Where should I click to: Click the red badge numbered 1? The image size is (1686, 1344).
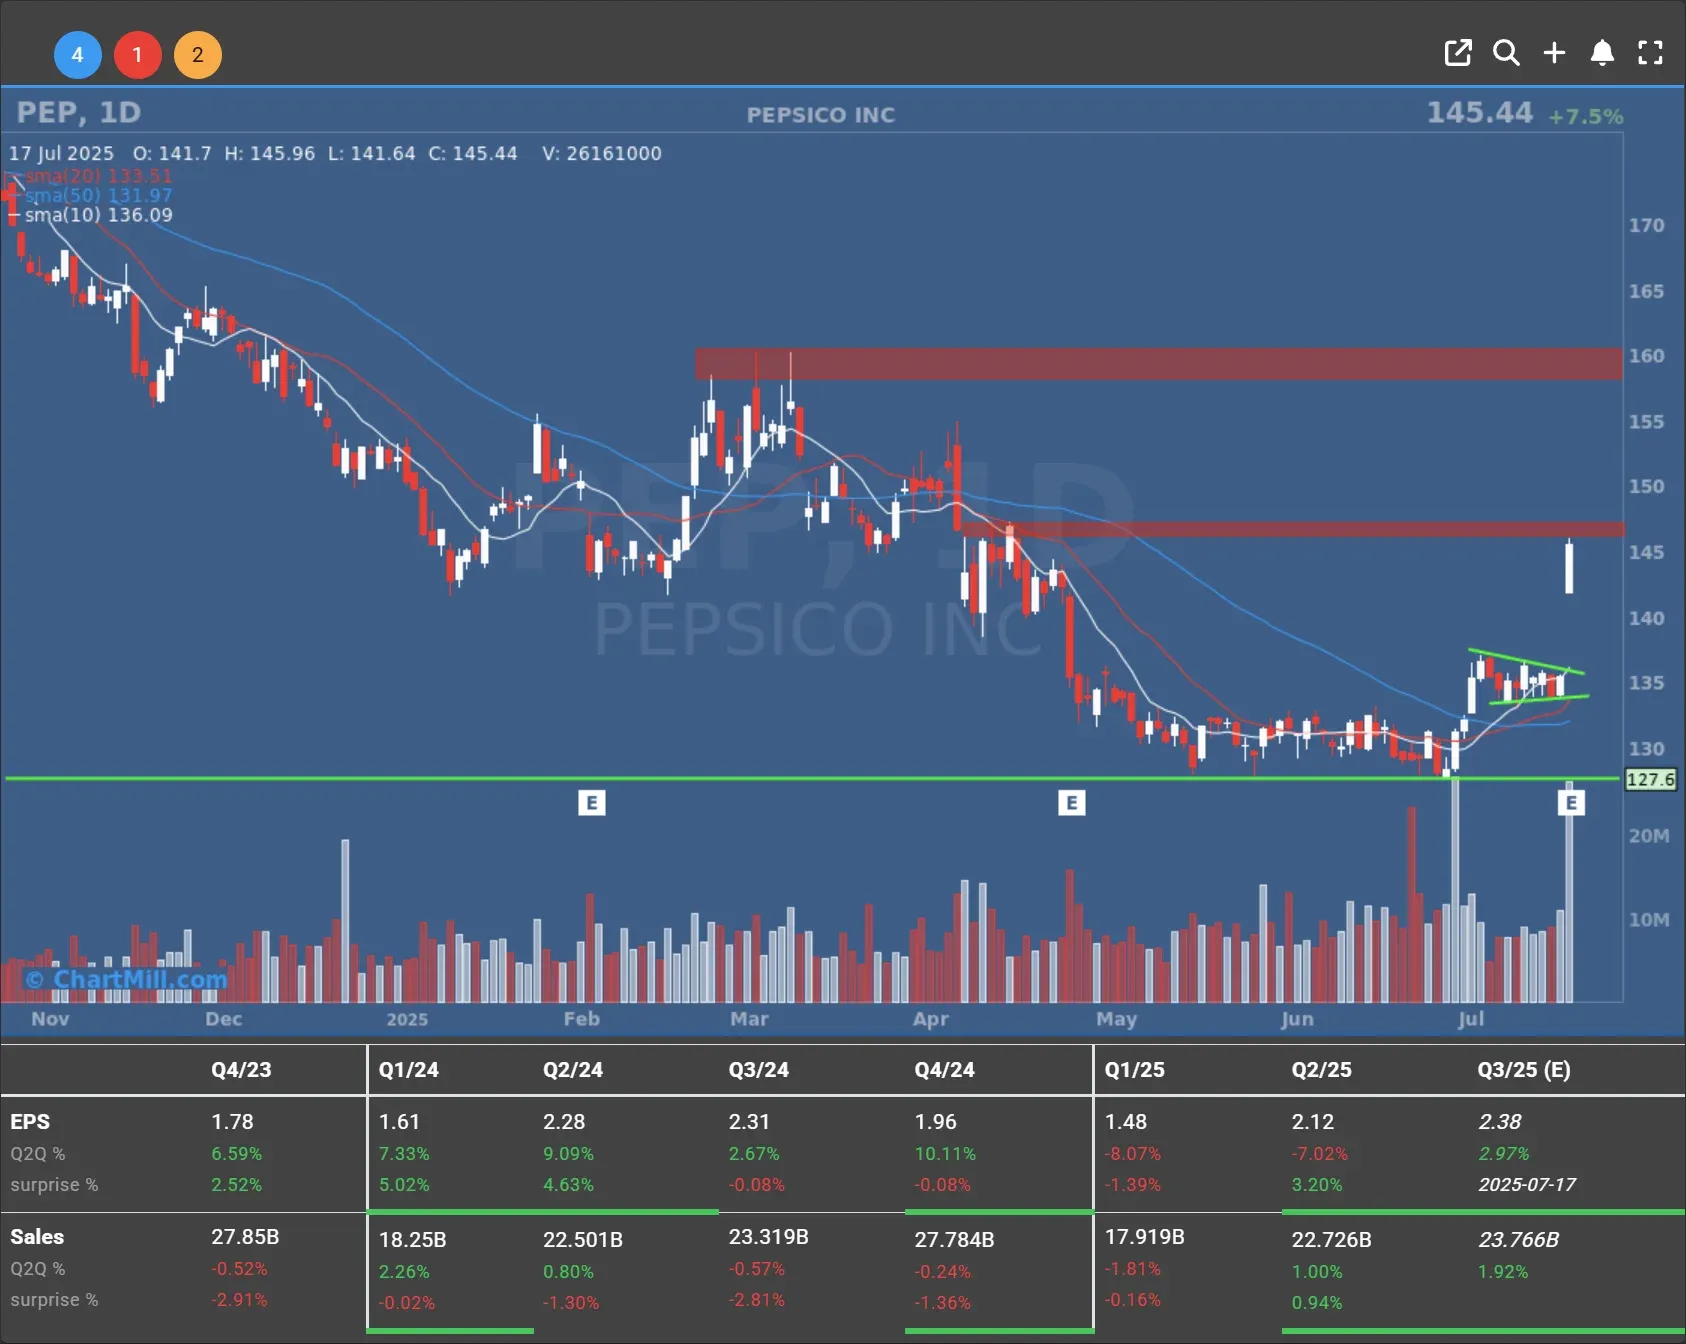coord(137,55)
